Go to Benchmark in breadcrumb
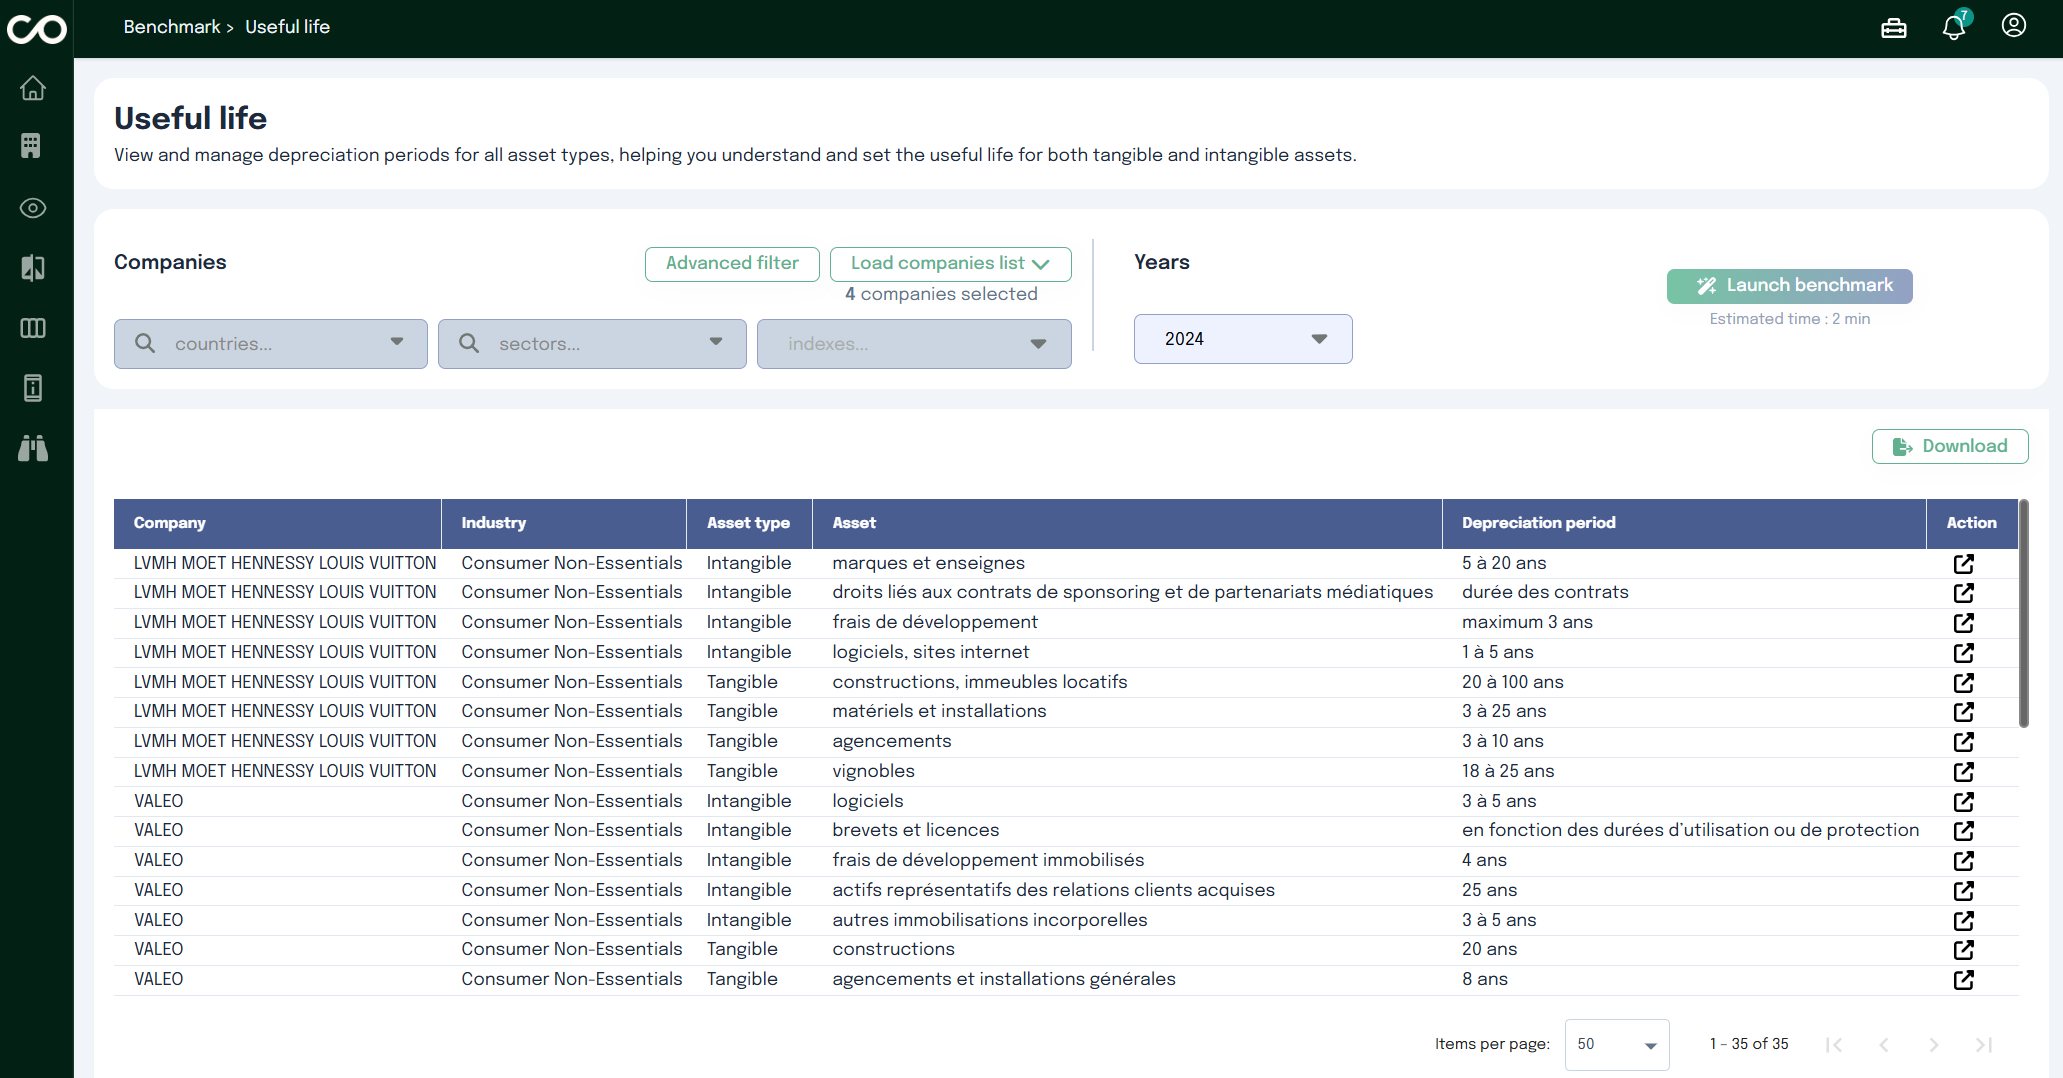Screen dimensions: 2063x1078 coord(171,27)
